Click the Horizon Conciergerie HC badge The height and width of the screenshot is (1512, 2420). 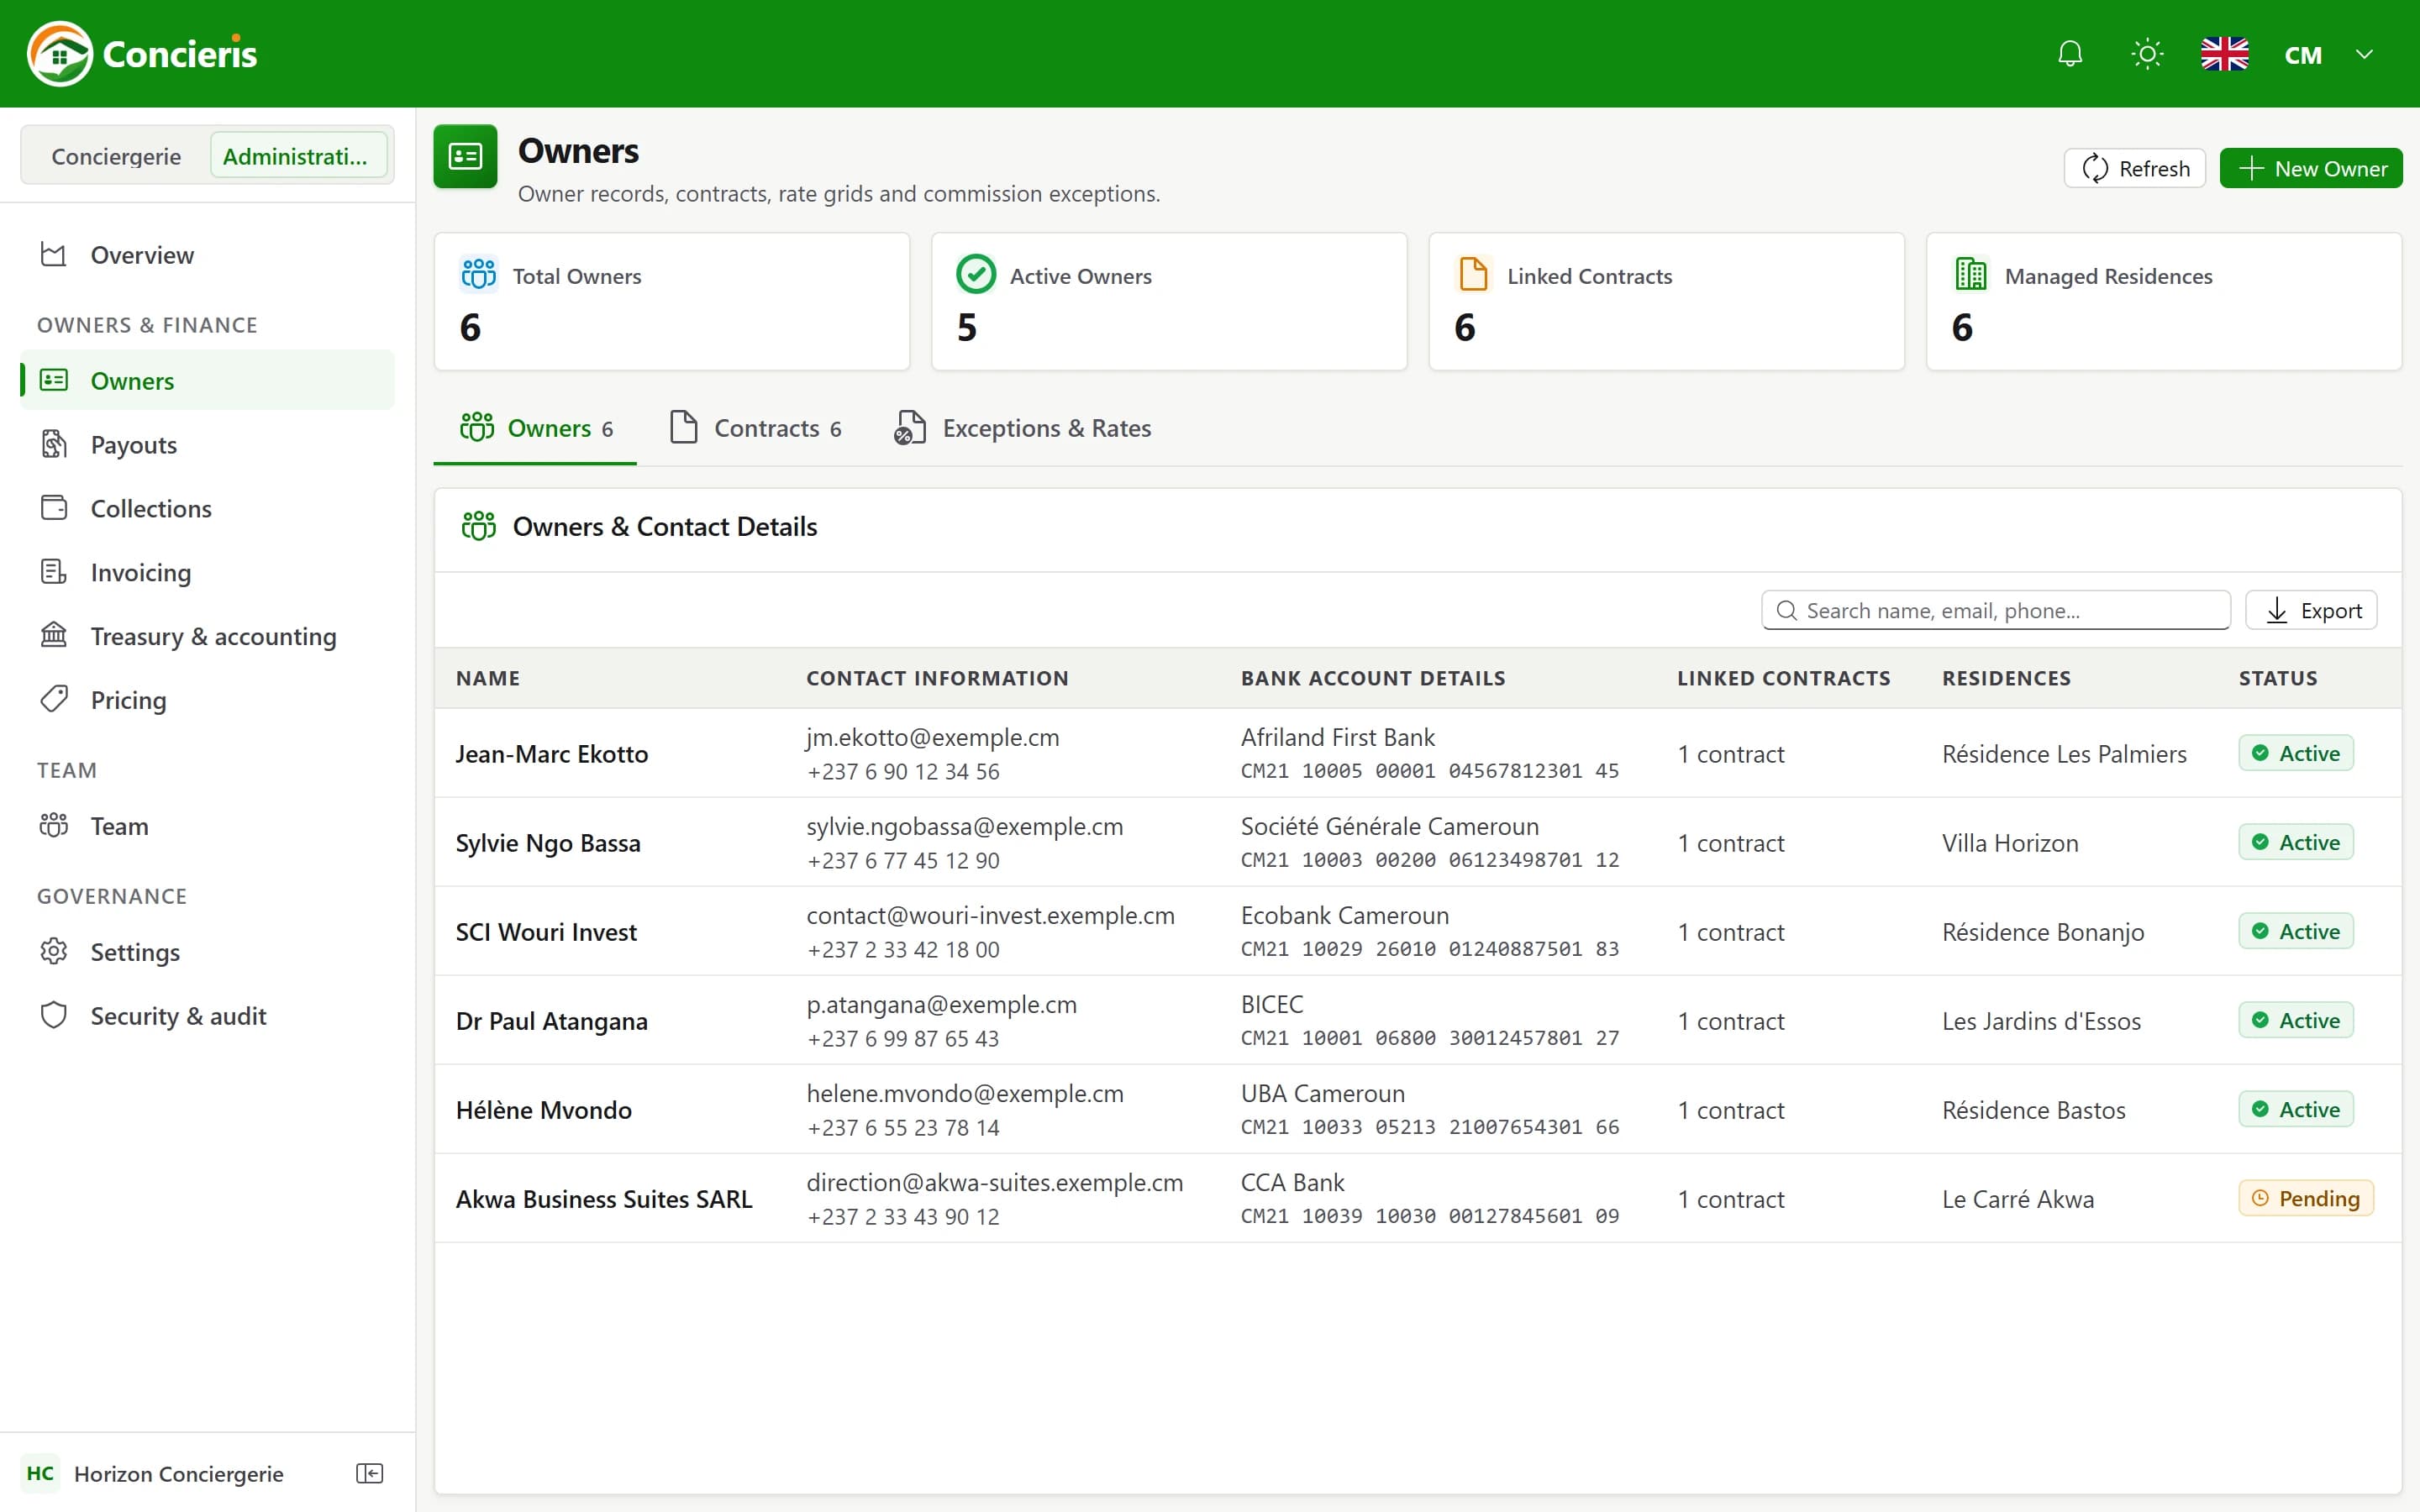click(40, 1473)
